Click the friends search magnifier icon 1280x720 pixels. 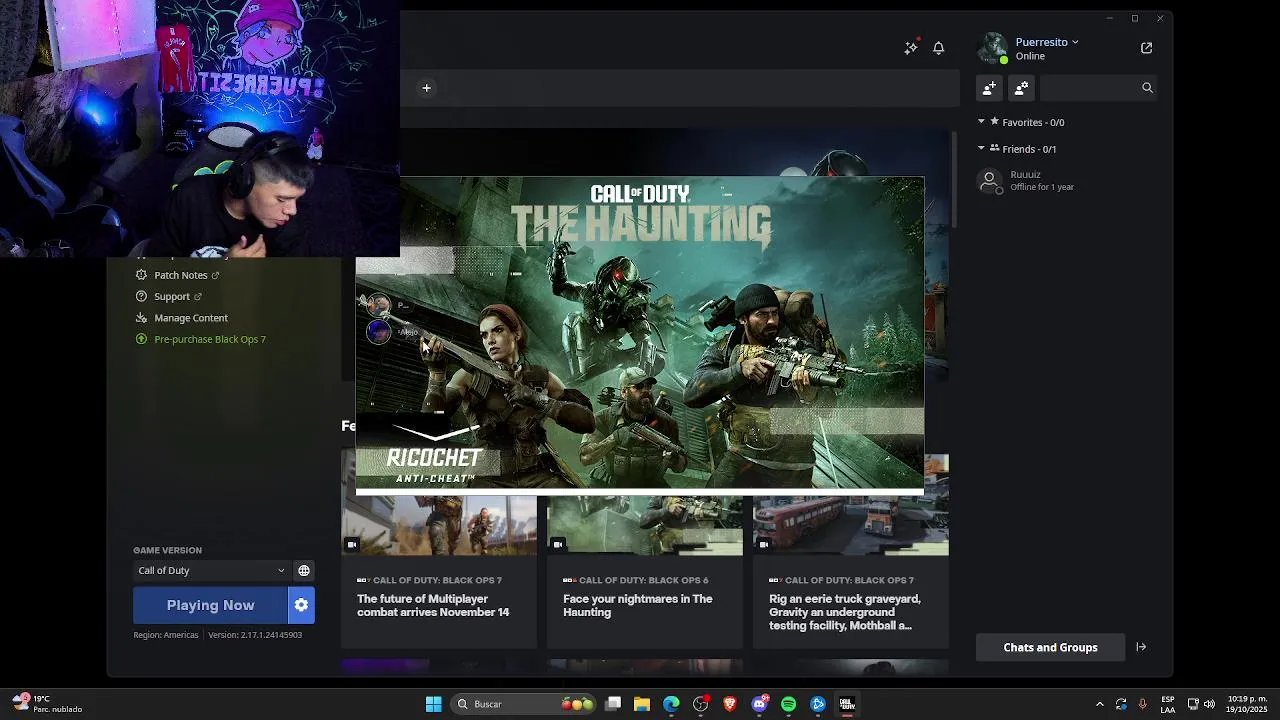point(1147,88)
